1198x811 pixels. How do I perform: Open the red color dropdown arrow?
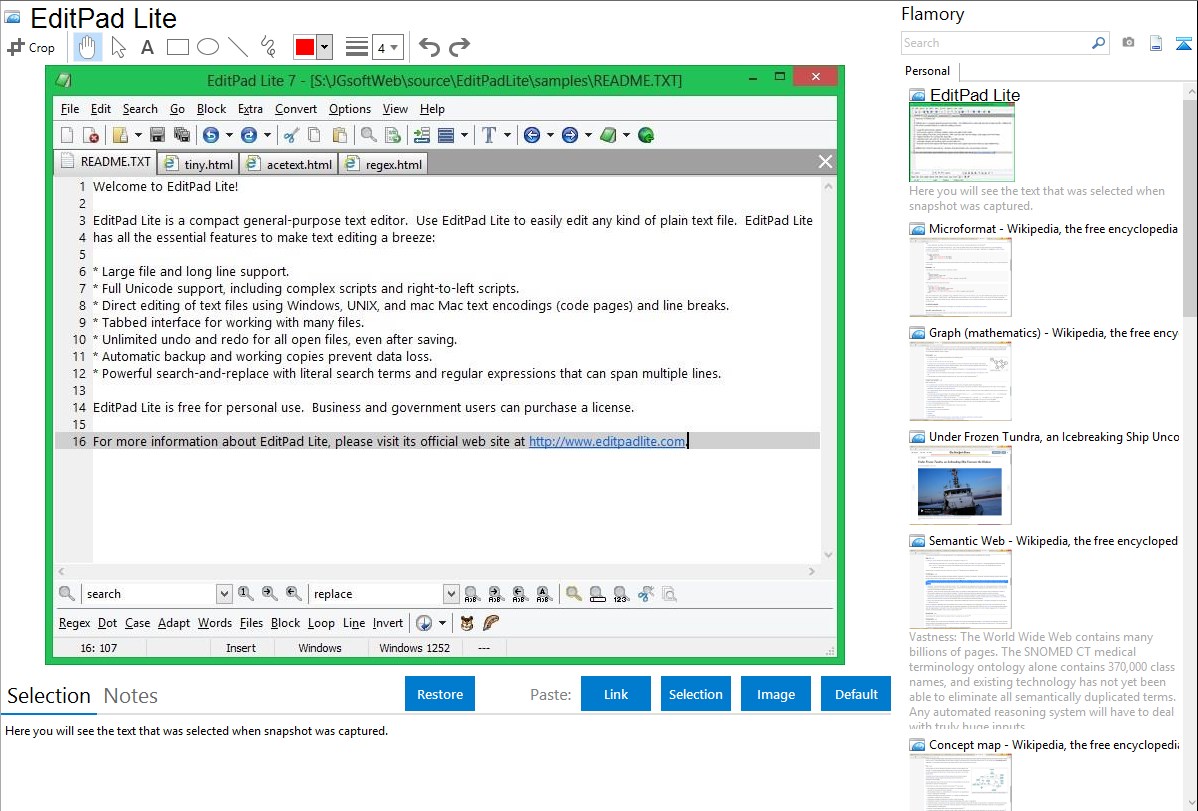point(325,47)
